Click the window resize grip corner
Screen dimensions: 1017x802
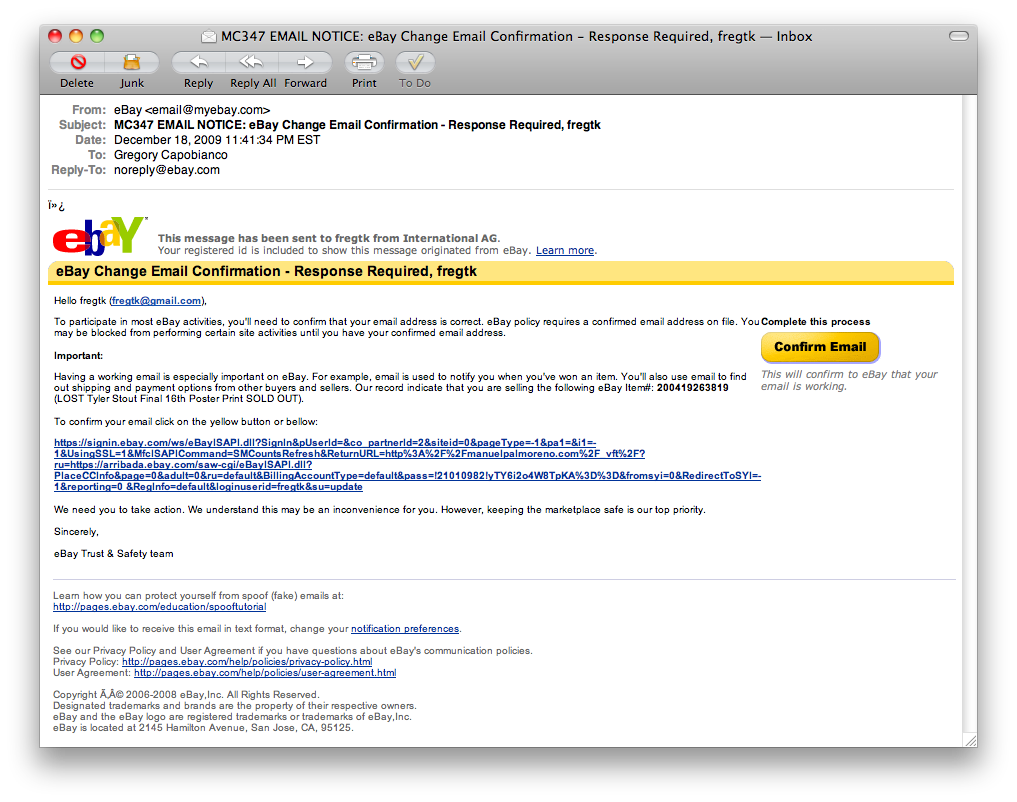tap(970, 740)
